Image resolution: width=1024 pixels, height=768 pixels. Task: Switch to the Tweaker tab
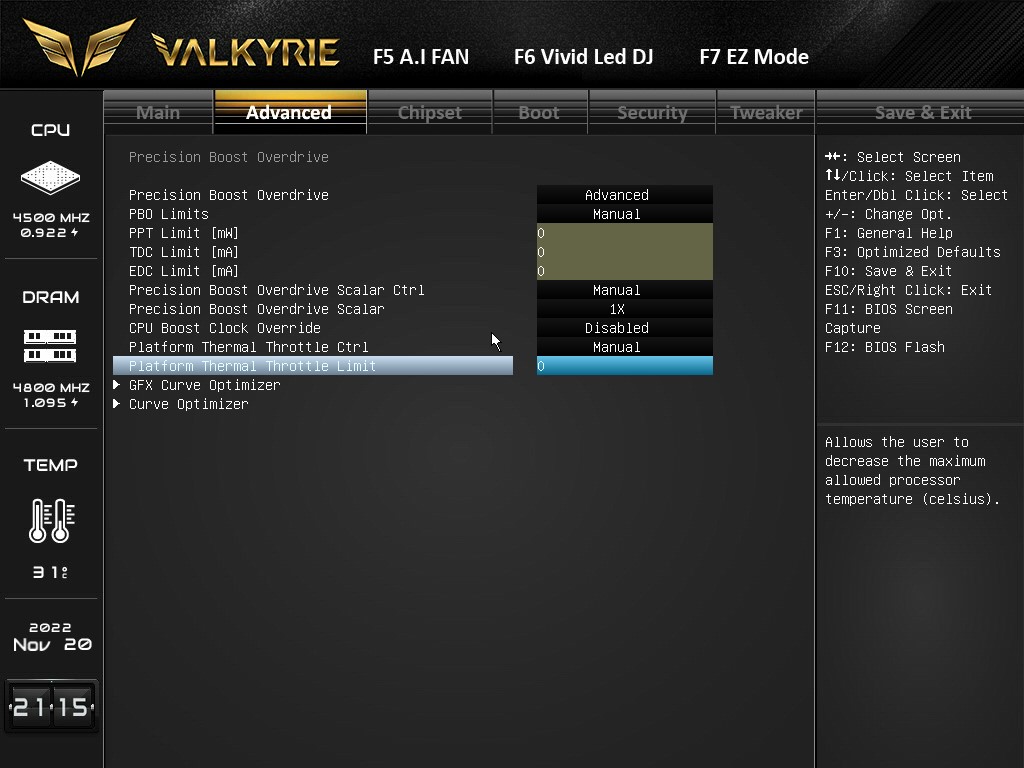point(765,112)
